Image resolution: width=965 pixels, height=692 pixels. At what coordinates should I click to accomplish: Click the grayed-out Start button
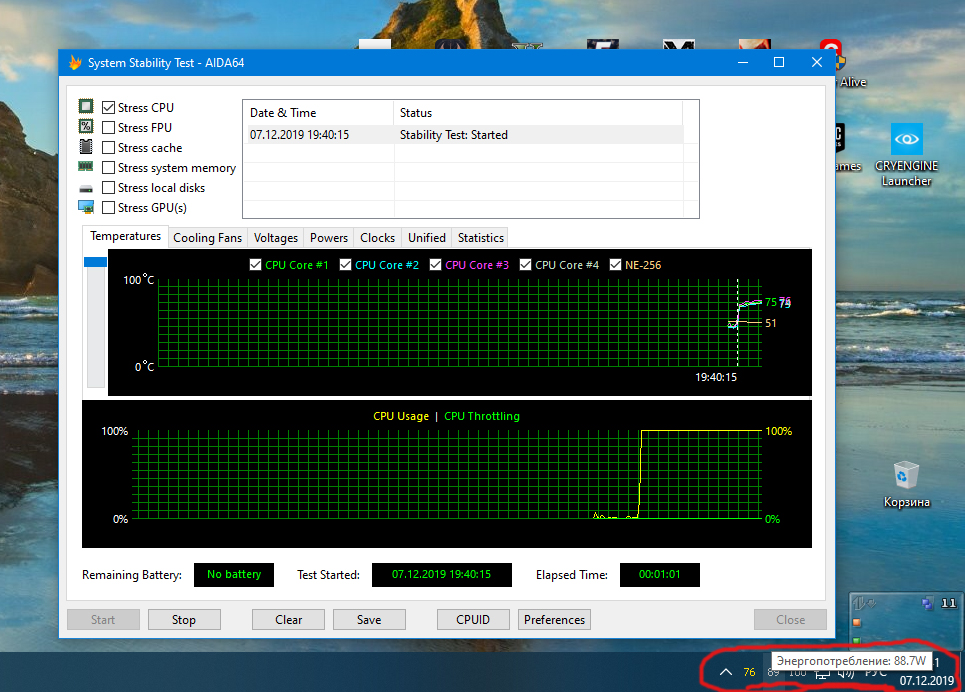(103, 620)
